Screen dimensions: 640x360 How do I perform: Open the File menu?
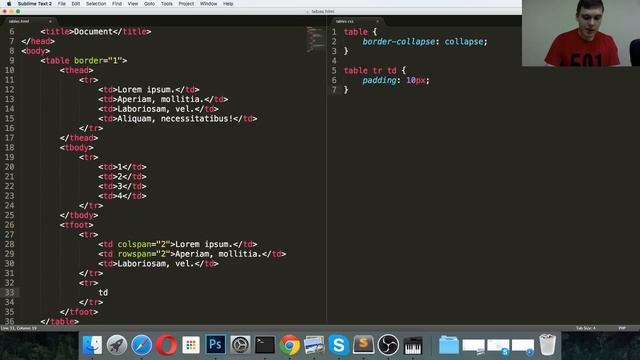pyautogui.click(x=62, y=4)
